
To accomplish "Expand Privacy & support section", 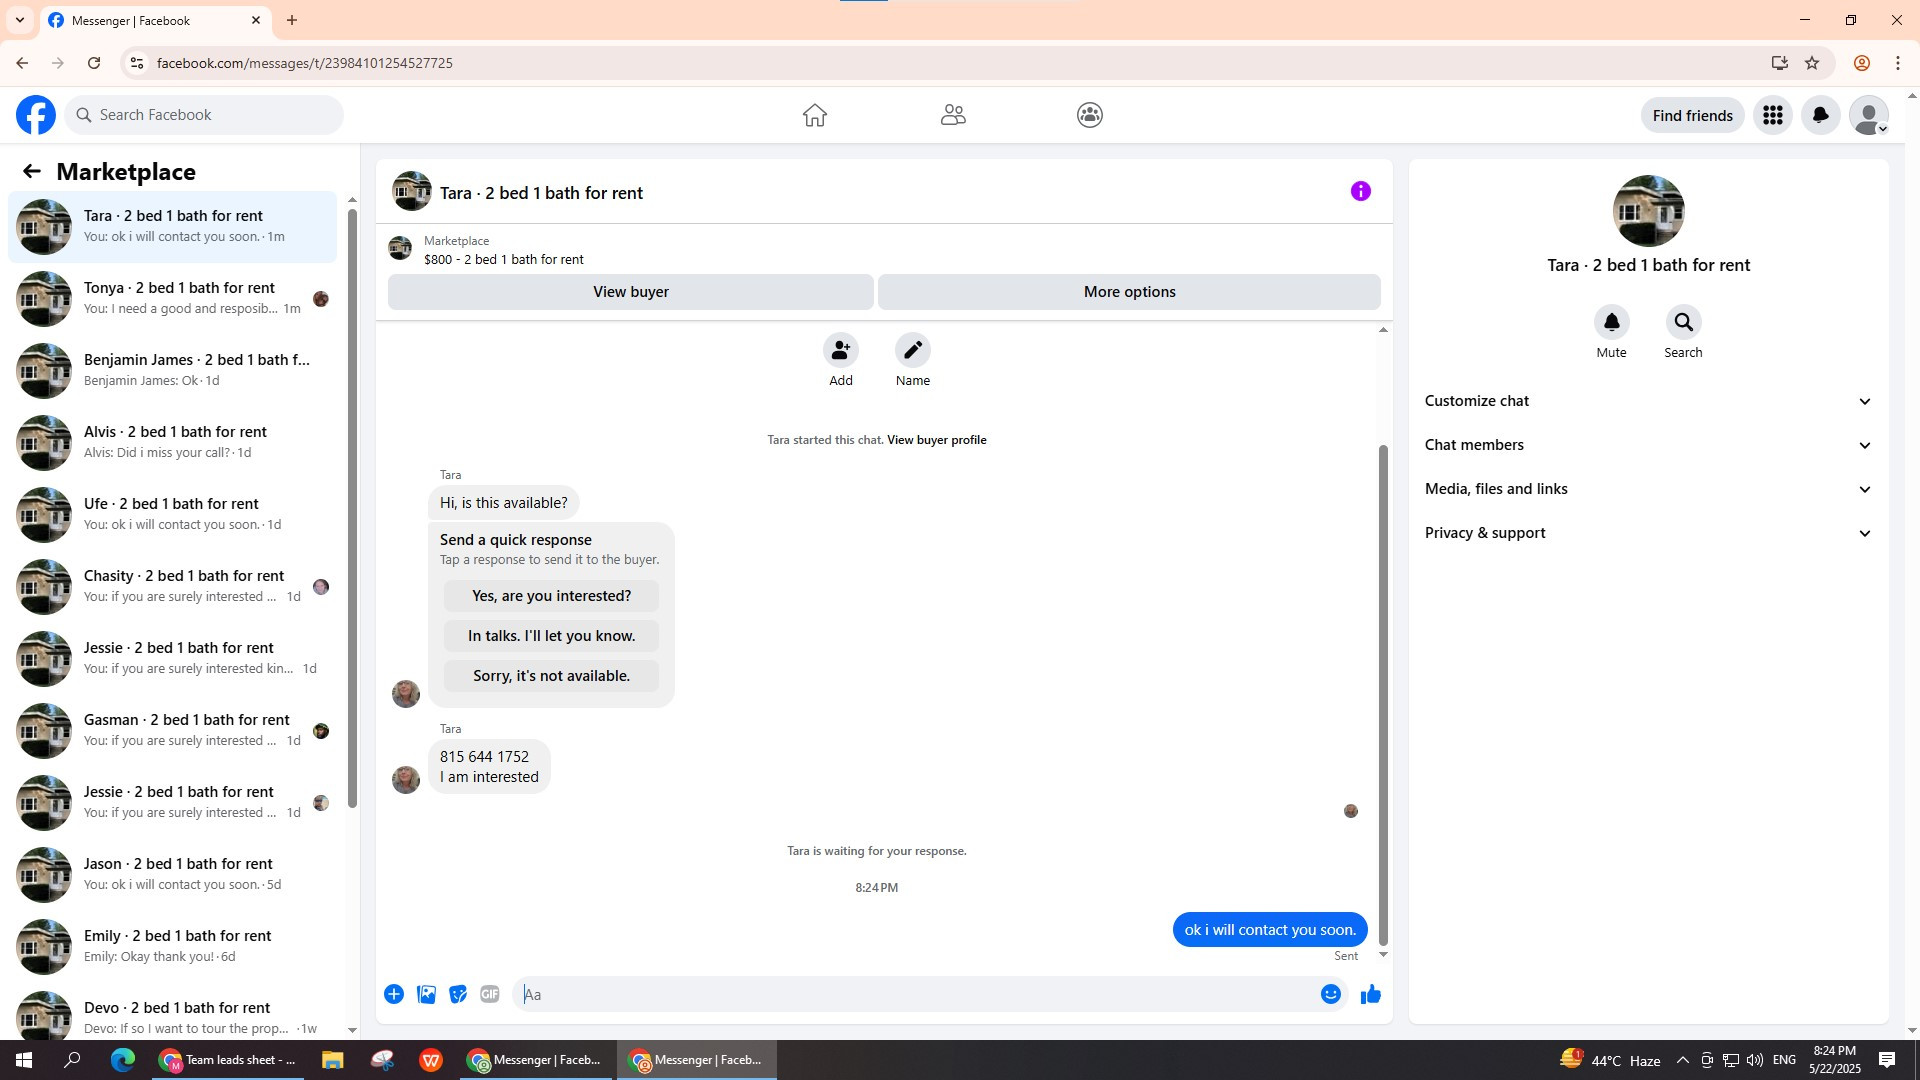I will click(x=1648, y=533).
